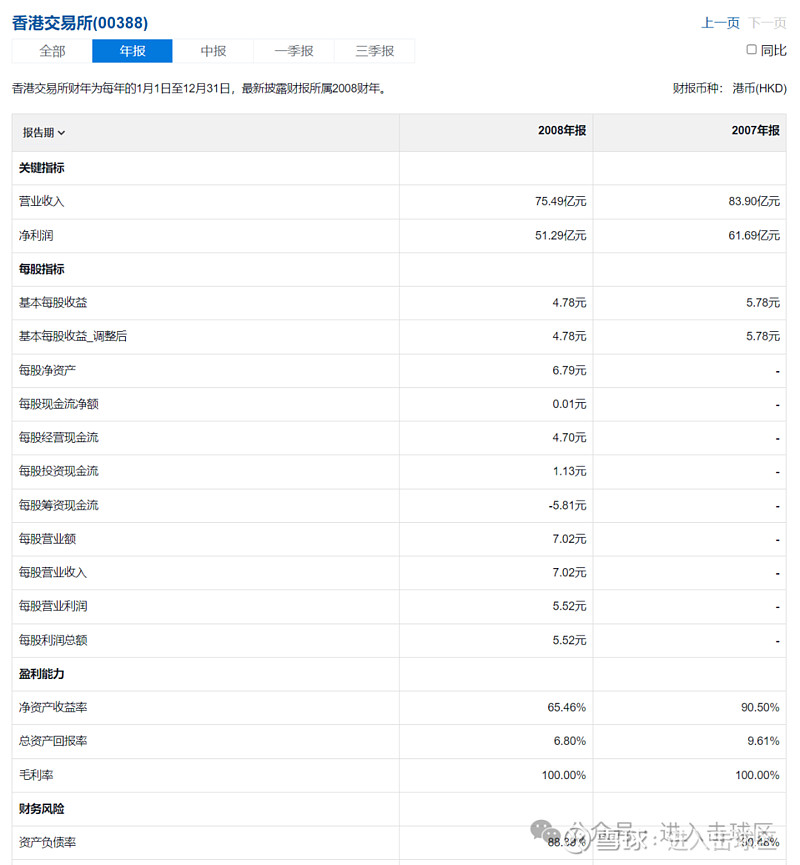800x865 pixels.
Task: Click the 每股经营现金流 row label
Action: pos(58,437)
